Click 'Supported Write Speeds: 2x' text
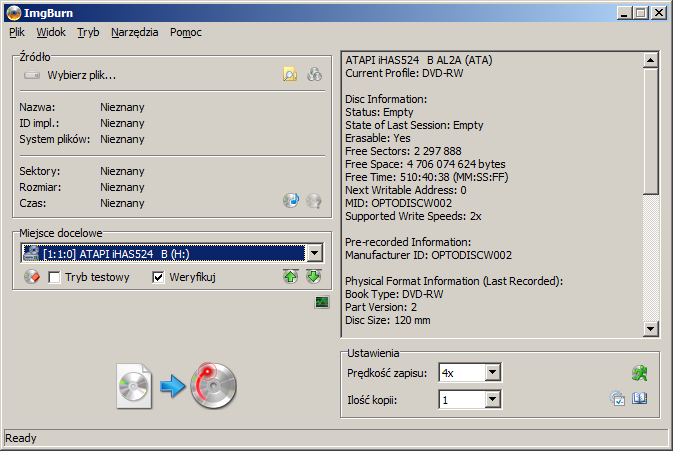 pyautogui.click(x=413, y=216)
